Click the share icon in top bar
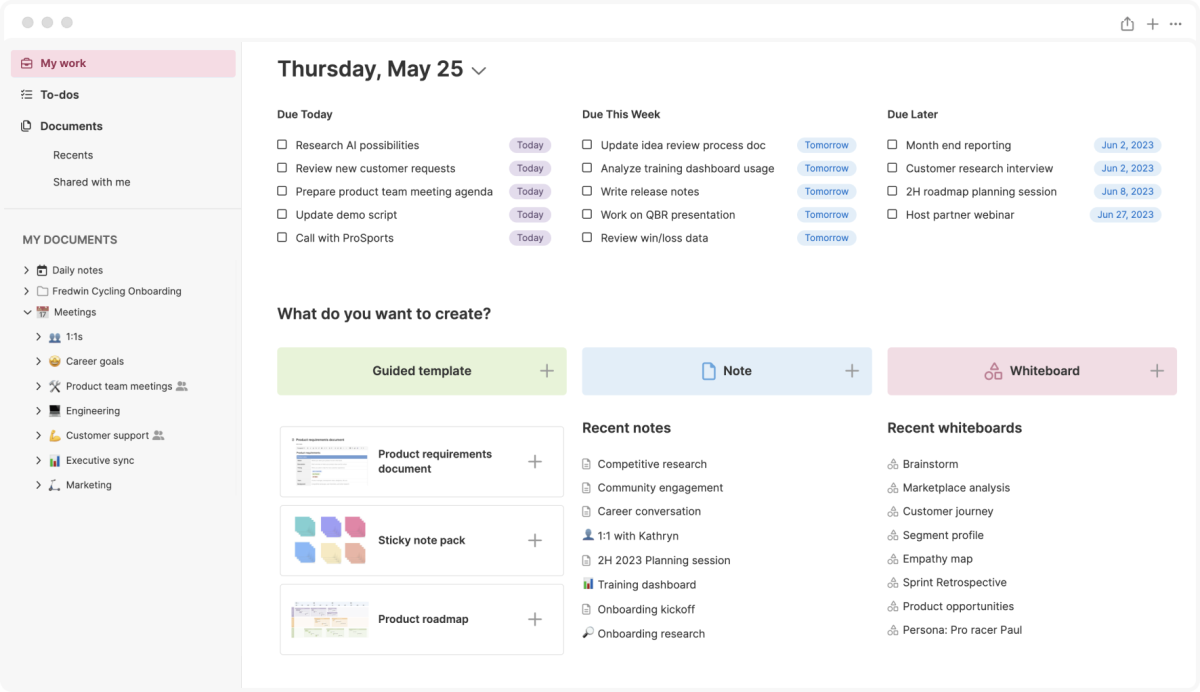The image size is (1200, 692). click(x=1127, y=24)
